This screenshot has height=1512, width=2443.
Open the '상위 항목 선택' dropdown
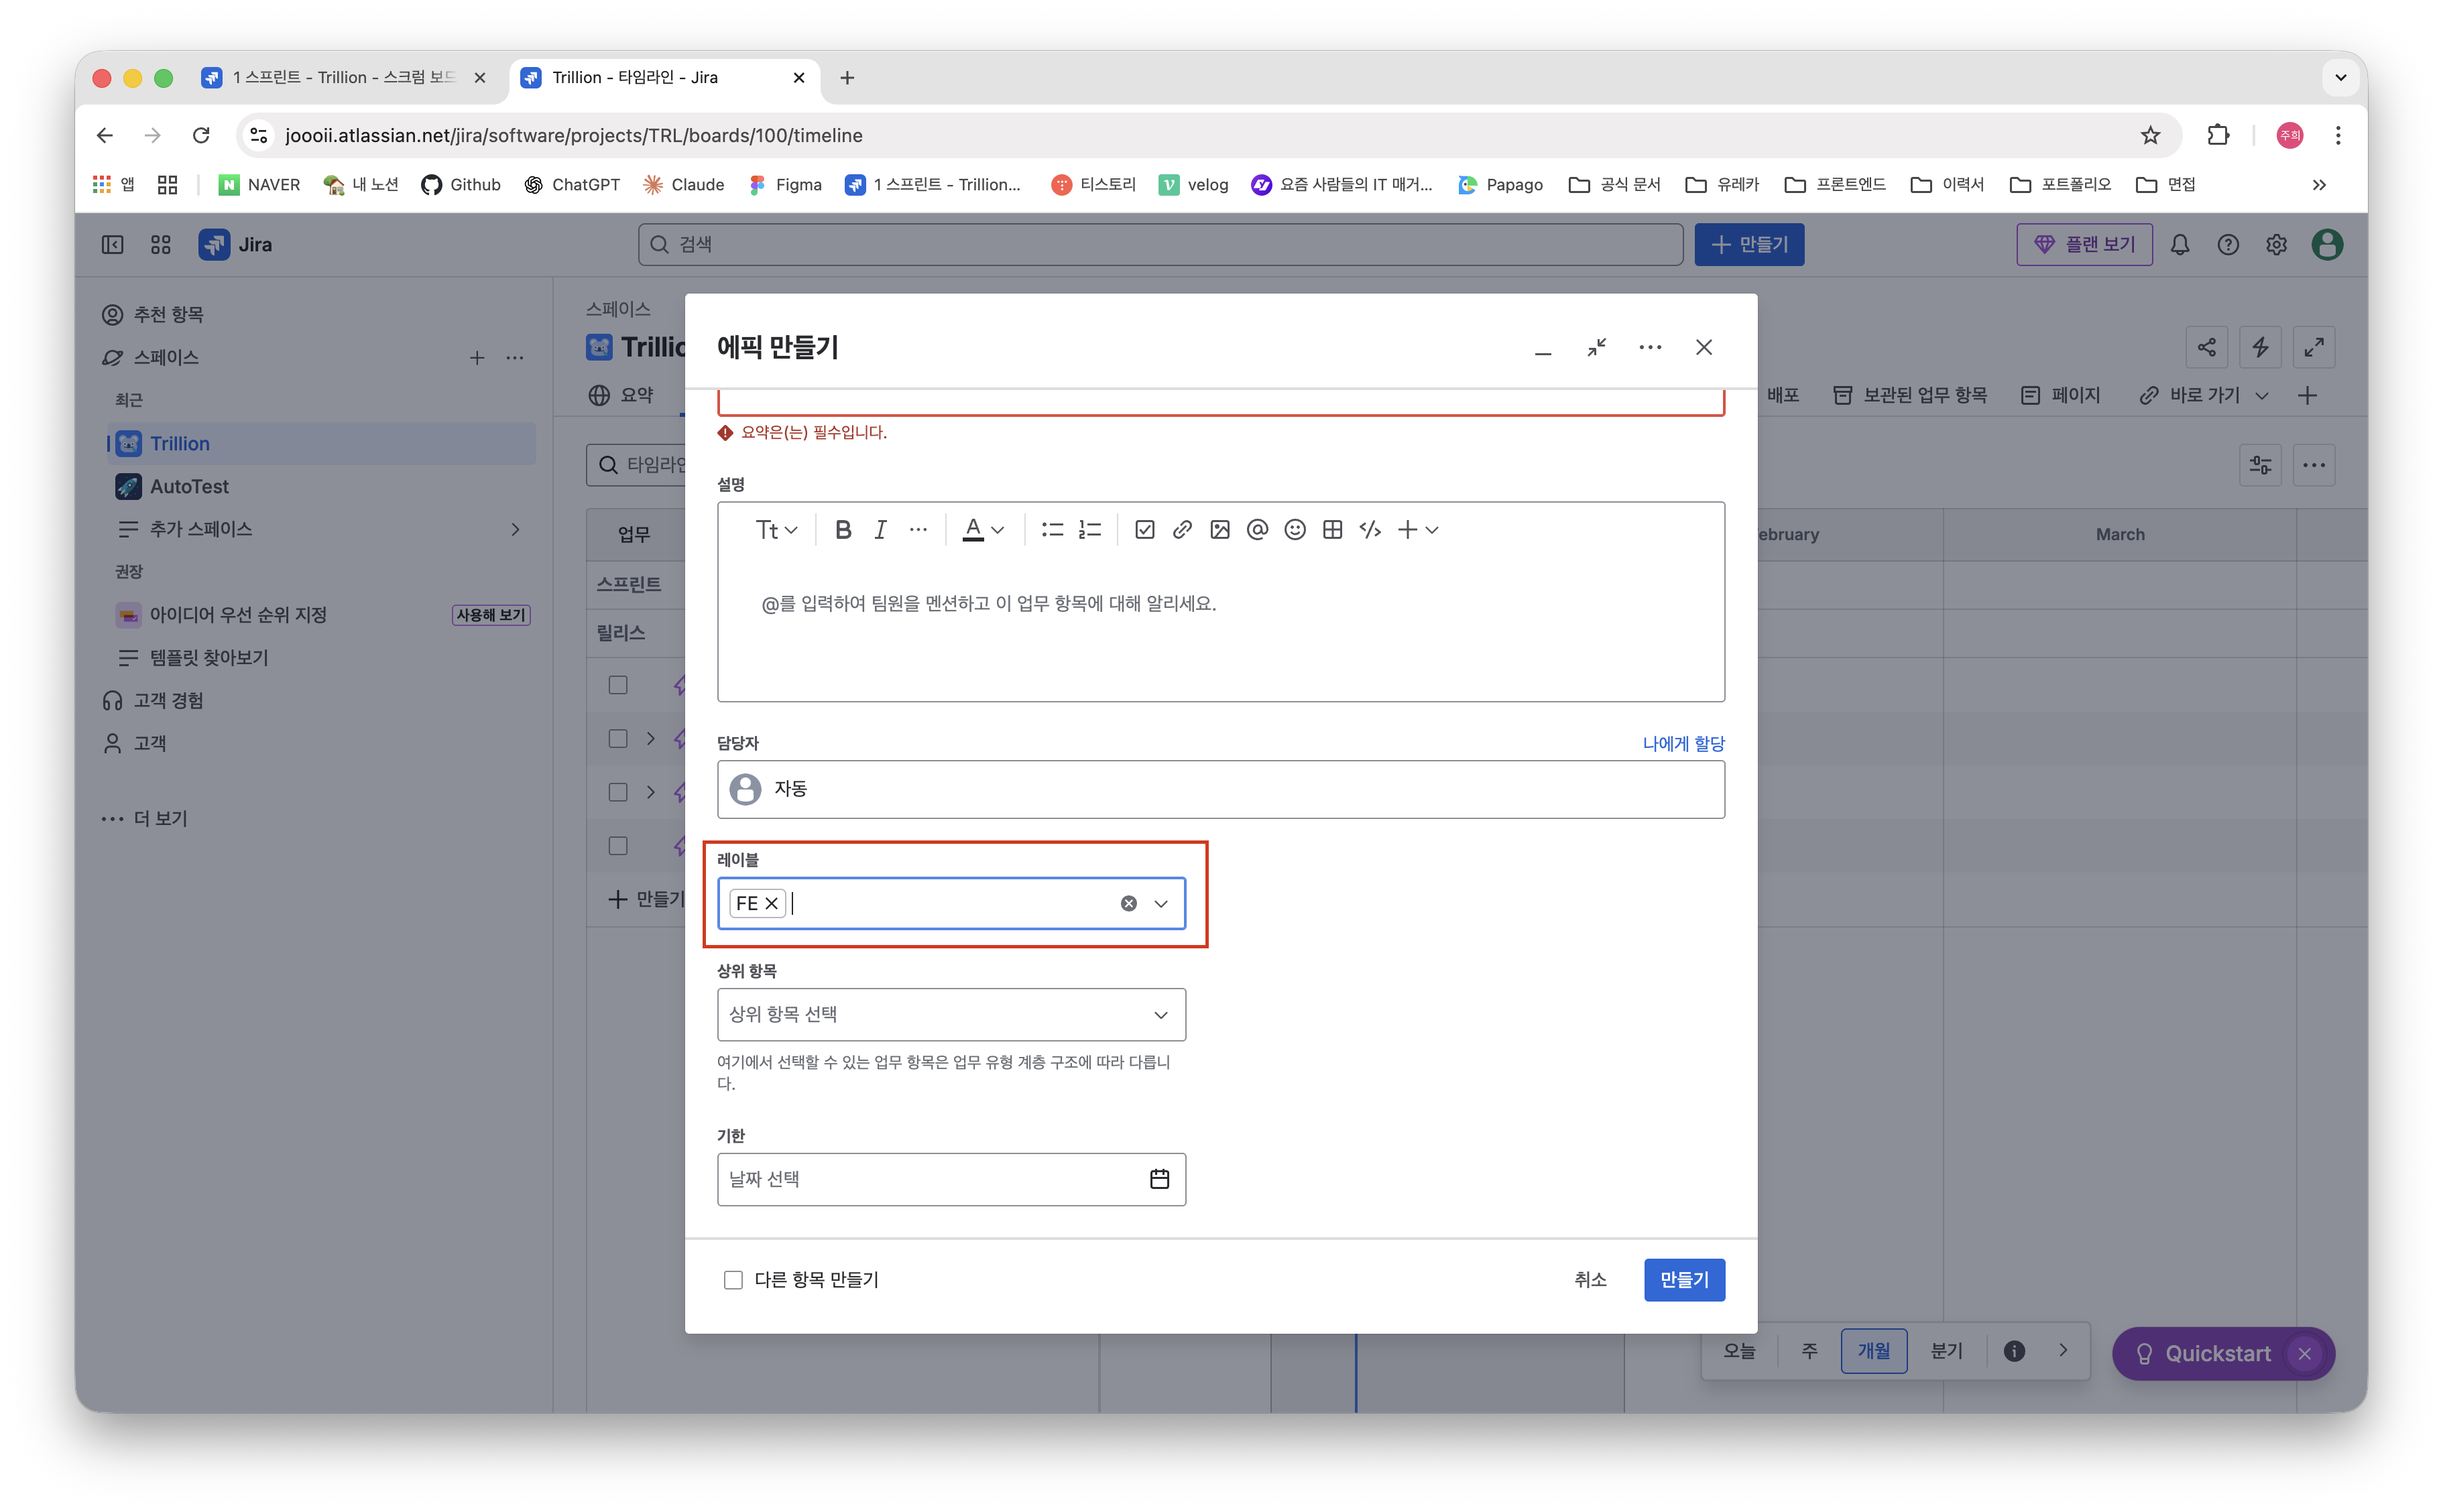point(951,1014)
